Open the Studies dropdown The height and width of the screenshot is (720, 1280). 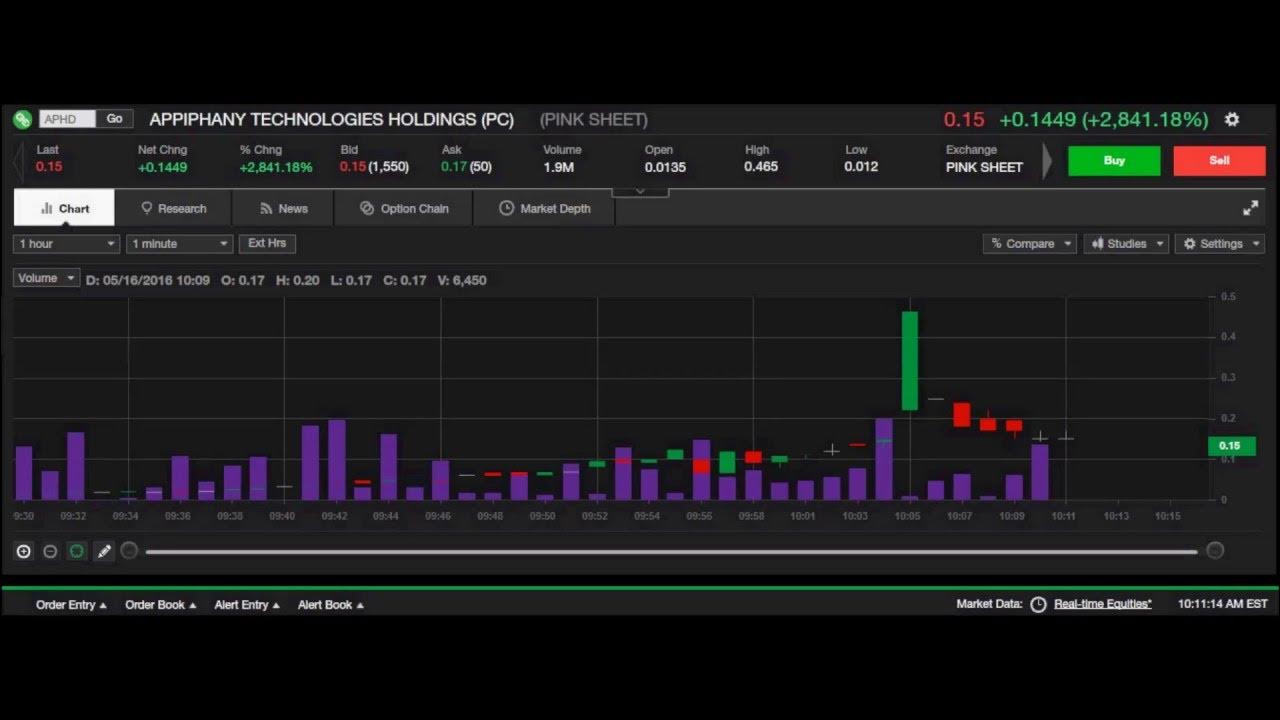tap(1126, 244)
